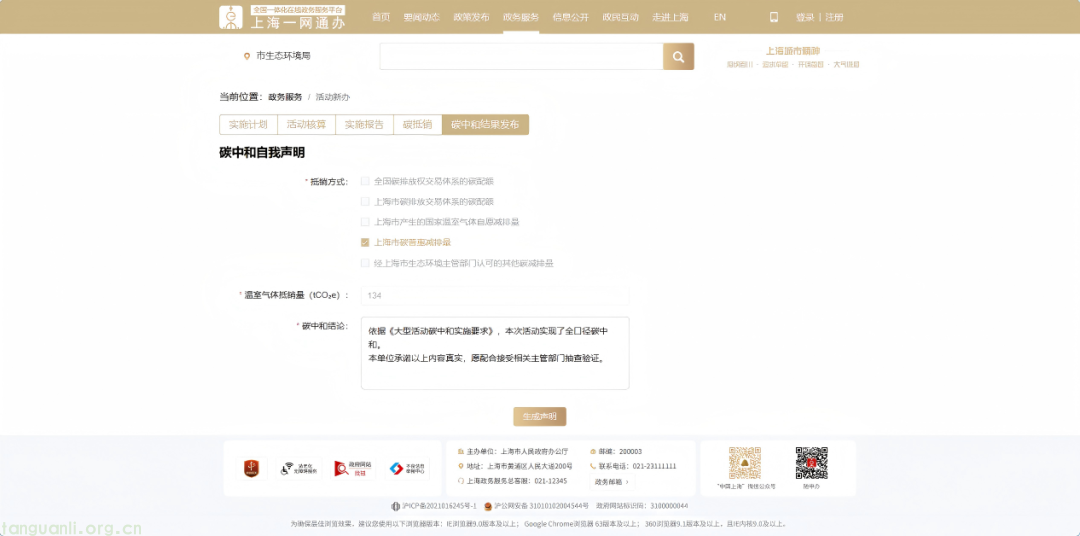The width and height of the screenshot is (1080, 536).
Task: Click 上海政务服务总客服 021-12345 text
Action: [x=517, y=482]
